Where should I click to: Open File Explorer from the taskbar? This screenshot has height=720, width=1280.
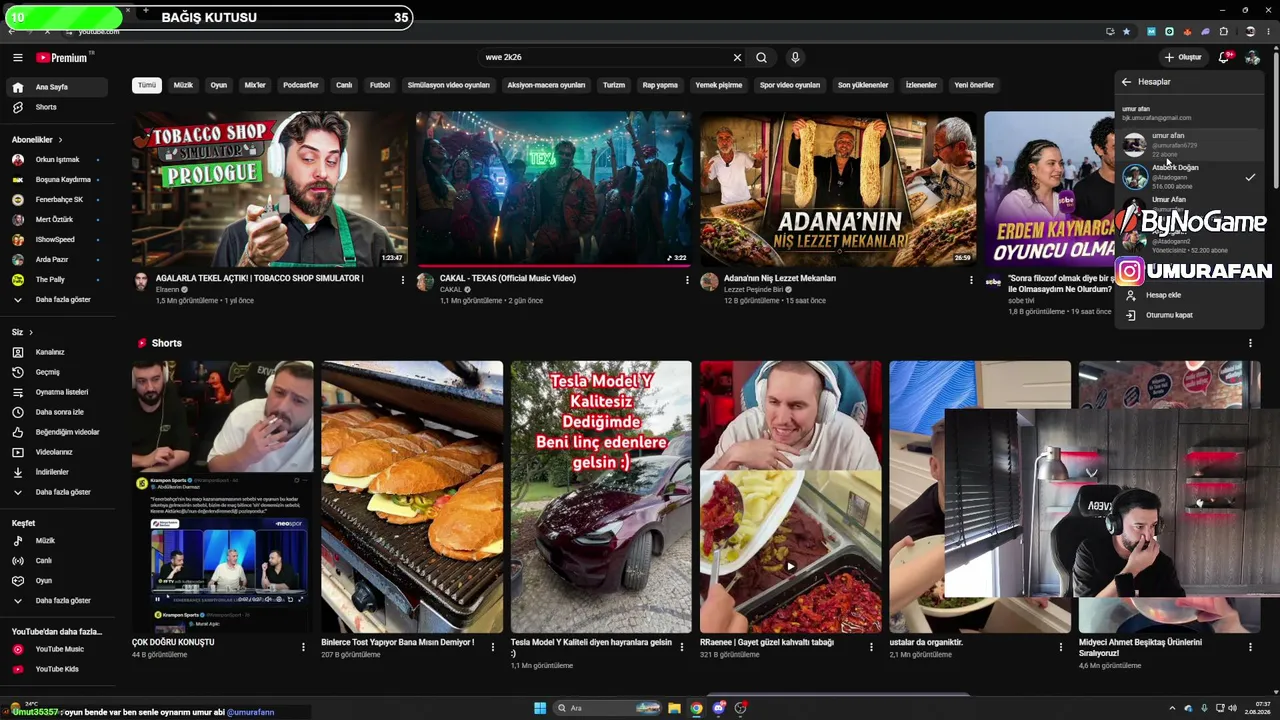[674, 708]
